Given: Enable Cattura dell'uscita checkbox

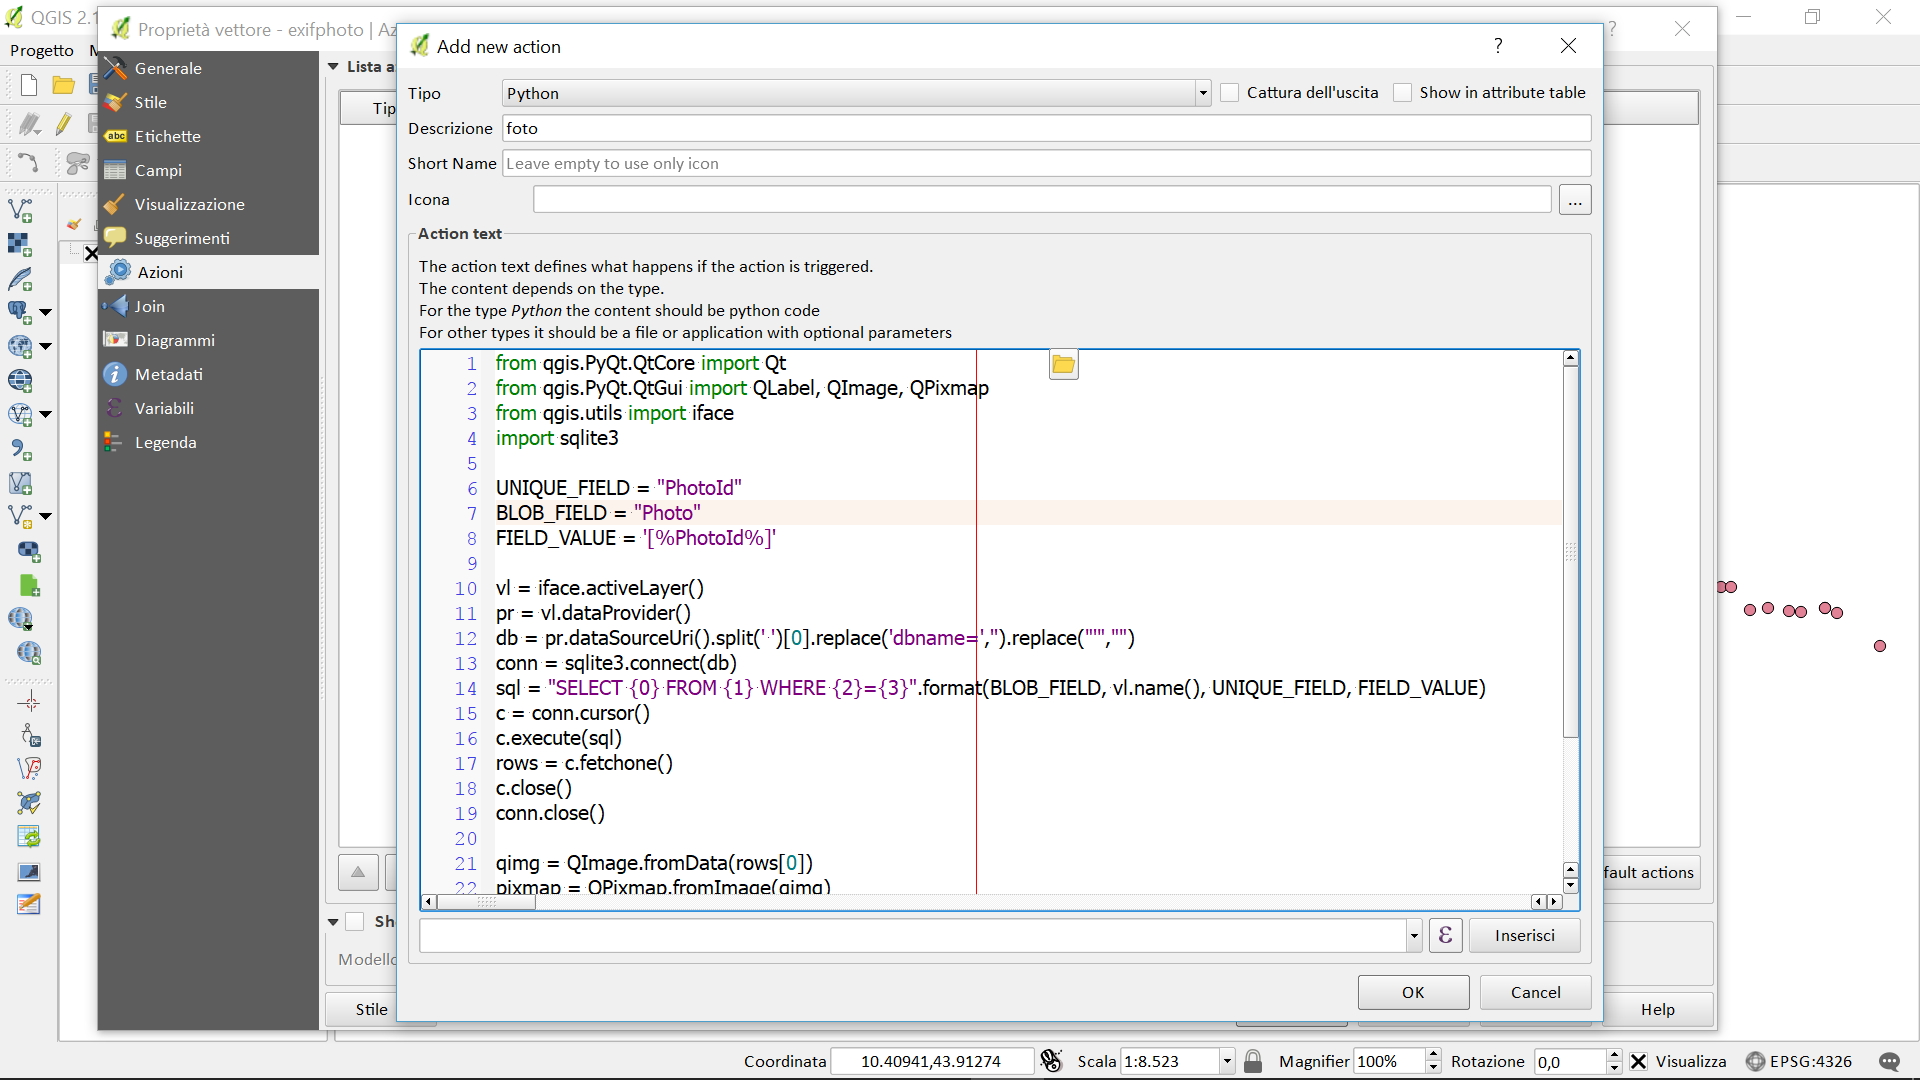Looking at the screenshot, I should 1230,93.
